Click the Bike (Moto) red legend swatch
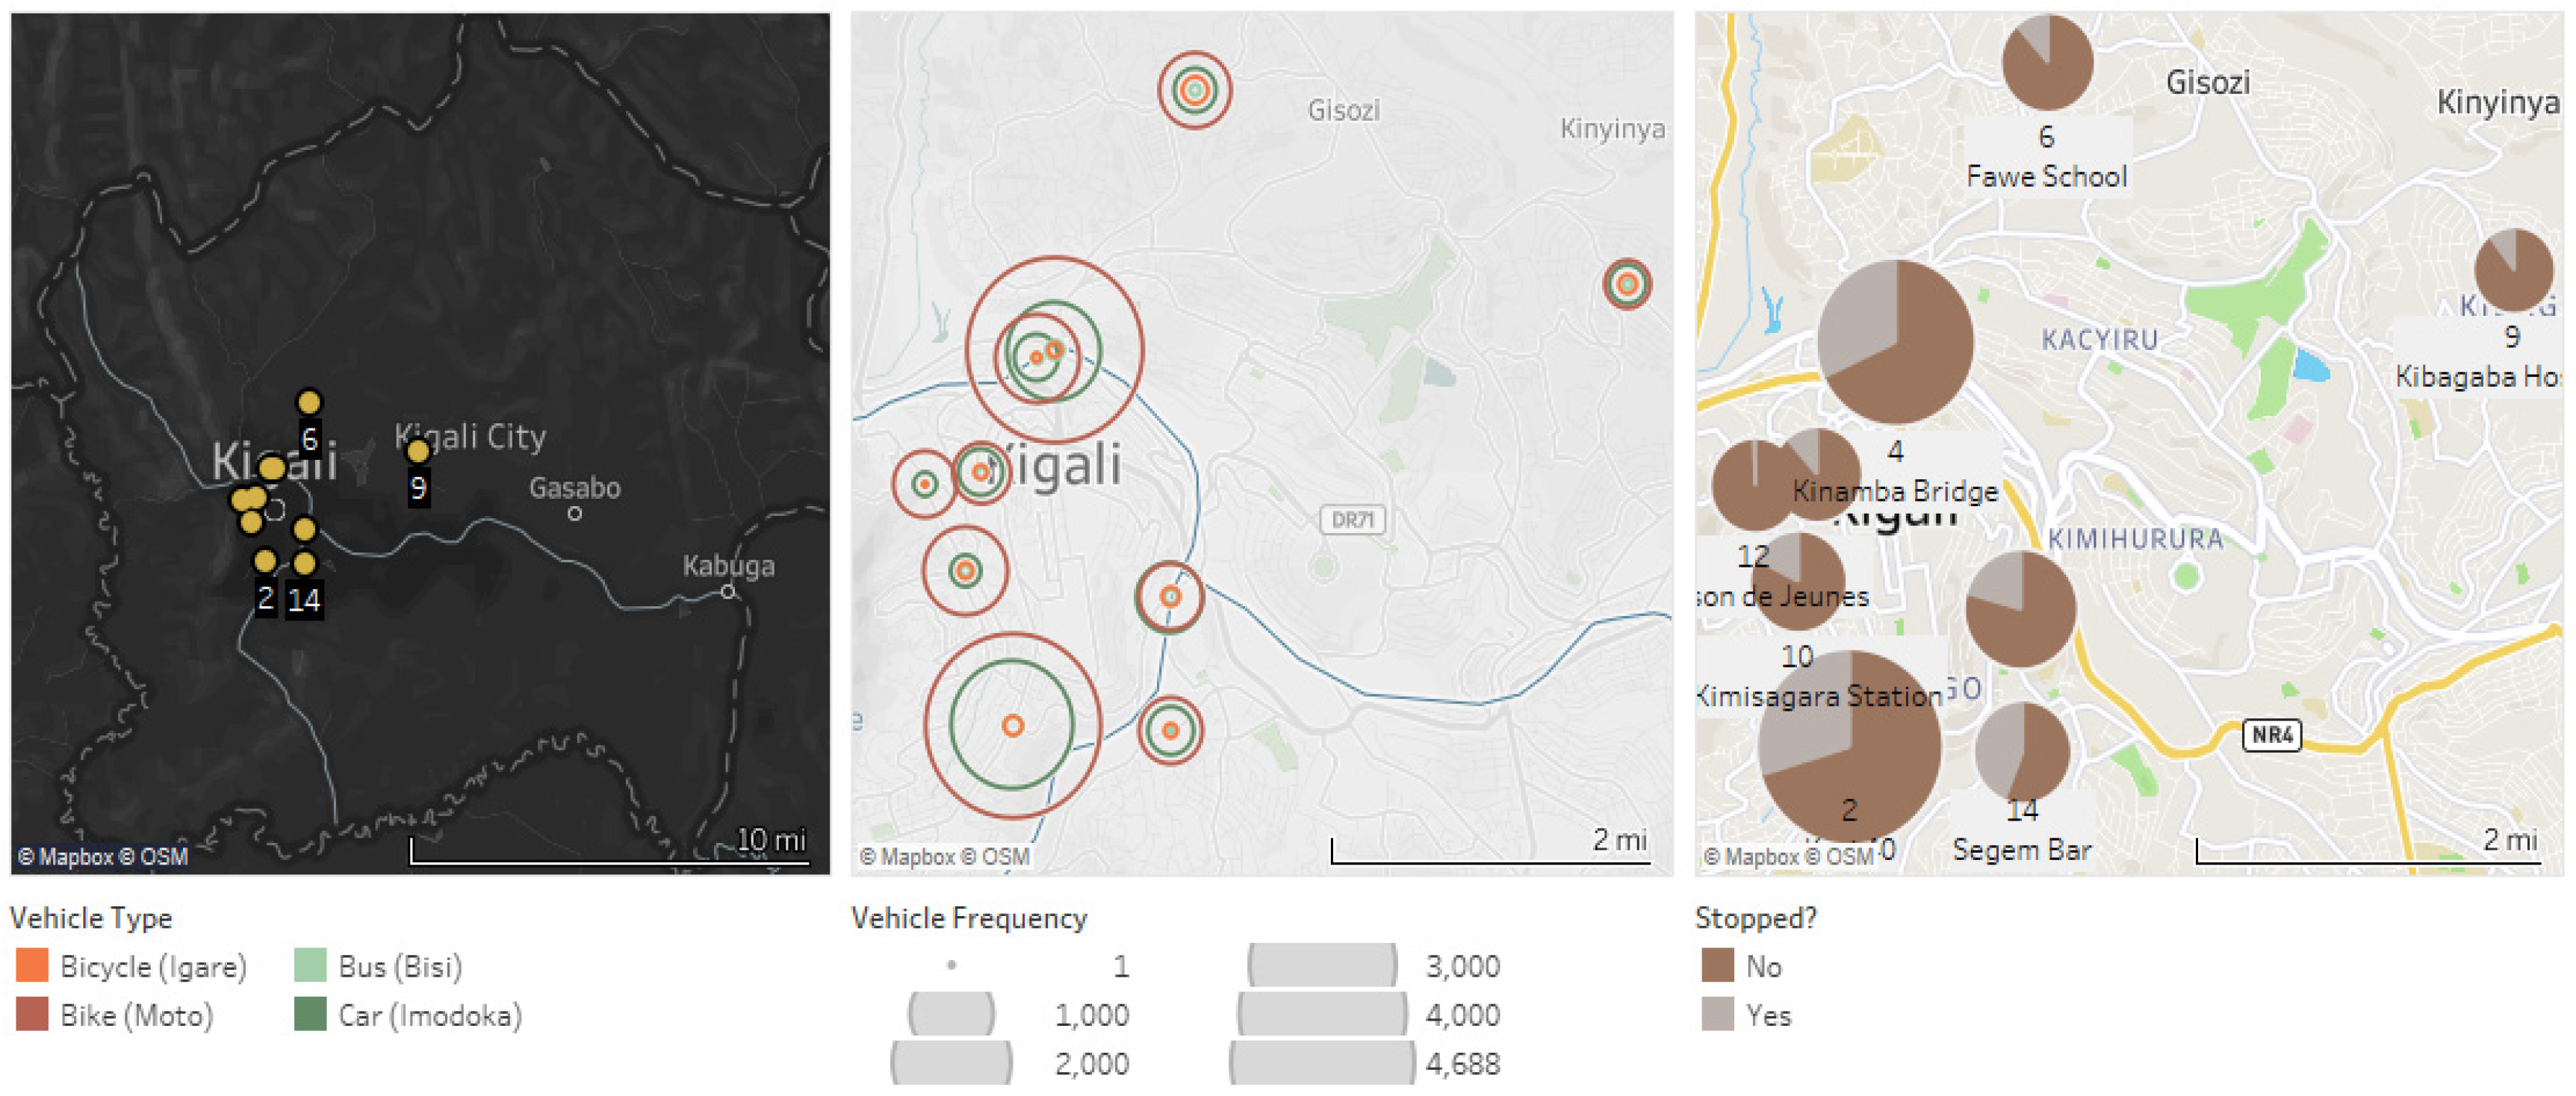This screenshot has width=2576, height=1096. click(32, 1015)
